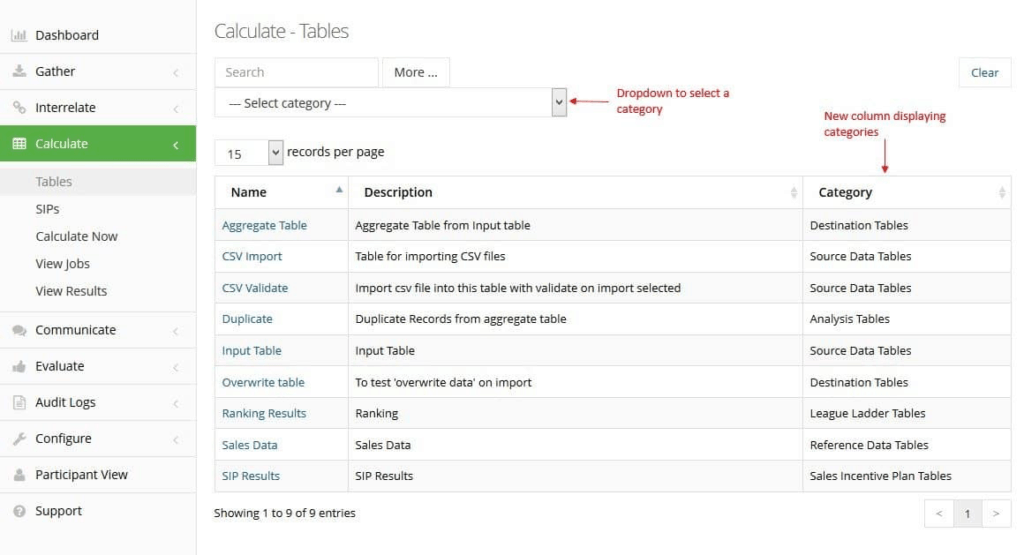This screenshot has height=555, width=1024.
Task: Click the Evaluate thumbs-up icon
Action: (19, 366)
